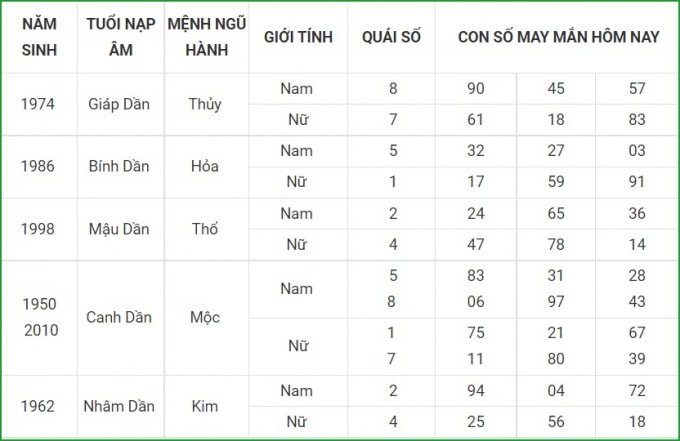Click the 1962 birth year cell
Viewport: 680px width, 441px height.
[38, 406]
